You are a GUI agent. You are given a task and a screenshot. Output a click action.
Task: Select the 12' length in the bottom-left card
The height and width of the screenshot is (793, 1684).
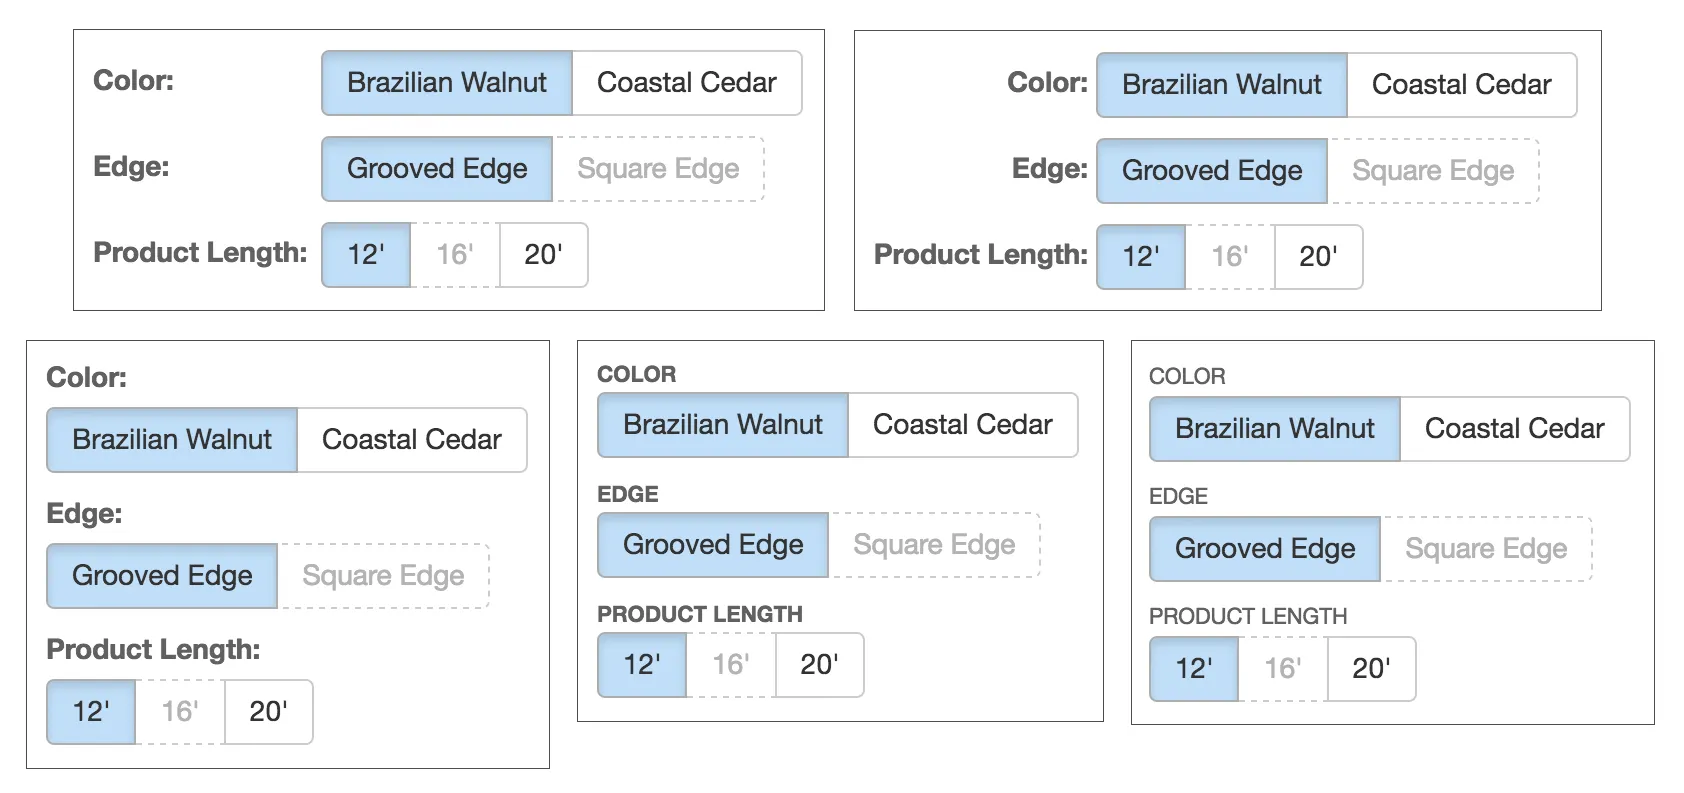point(90,711)
